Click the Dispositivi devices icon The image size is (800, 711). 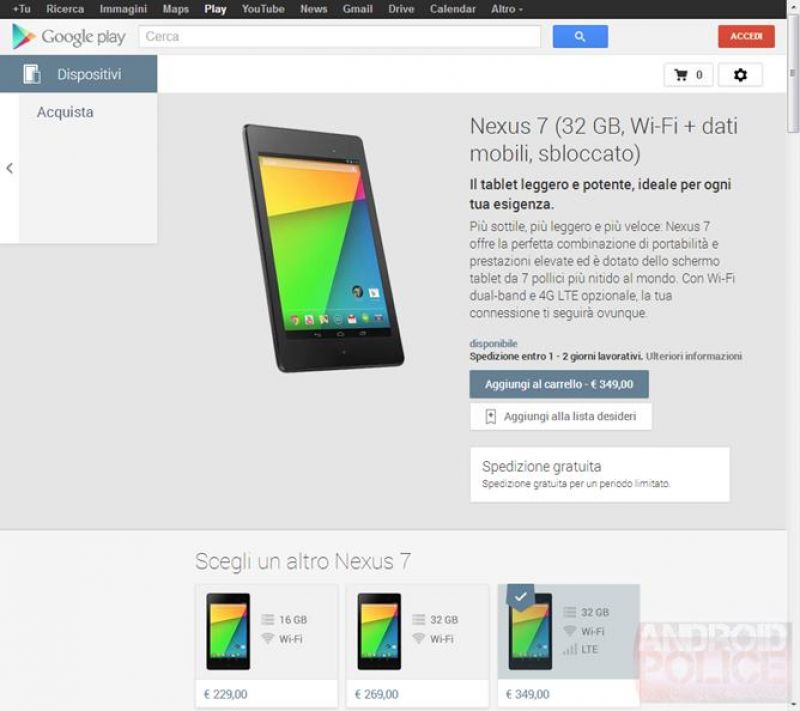pos(32,74)
